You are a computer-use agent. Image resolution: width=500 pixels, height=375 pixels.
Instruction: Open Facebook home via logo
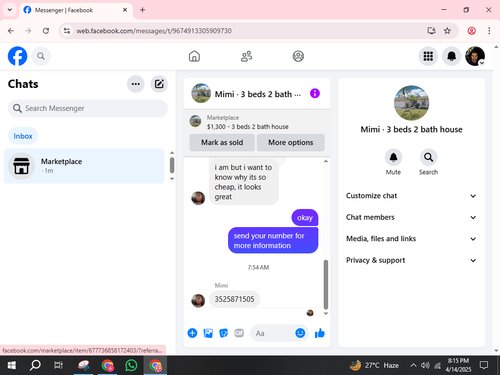[x=17, y=56]
